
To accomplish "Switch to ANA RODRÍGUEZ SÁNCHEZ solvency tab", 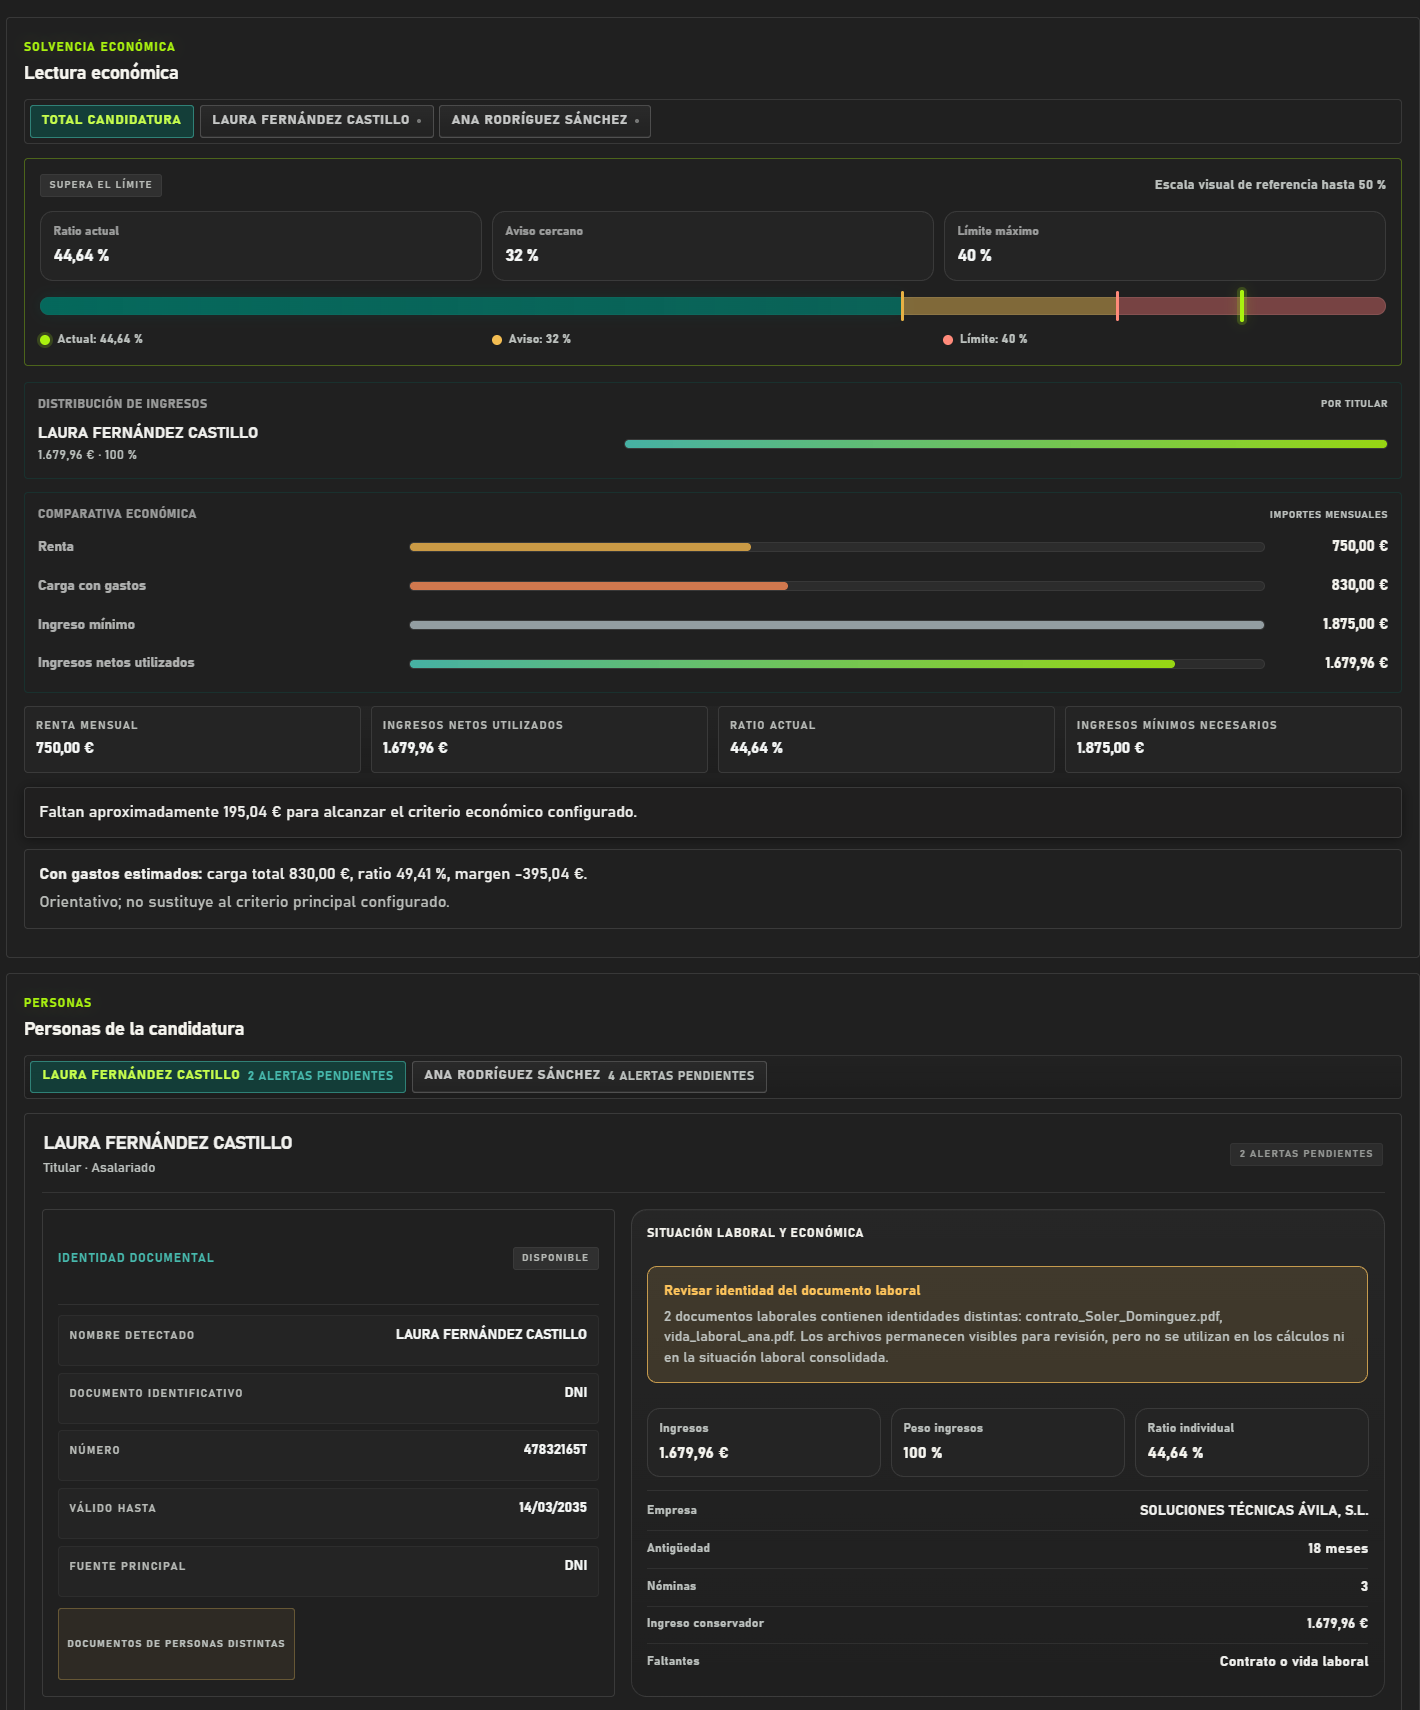I will tap(544, 121).
